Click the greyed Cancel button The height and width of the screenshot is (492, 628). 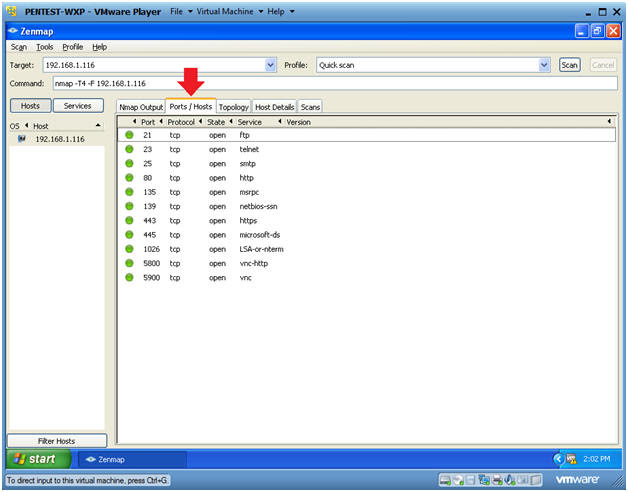point(603,65)
